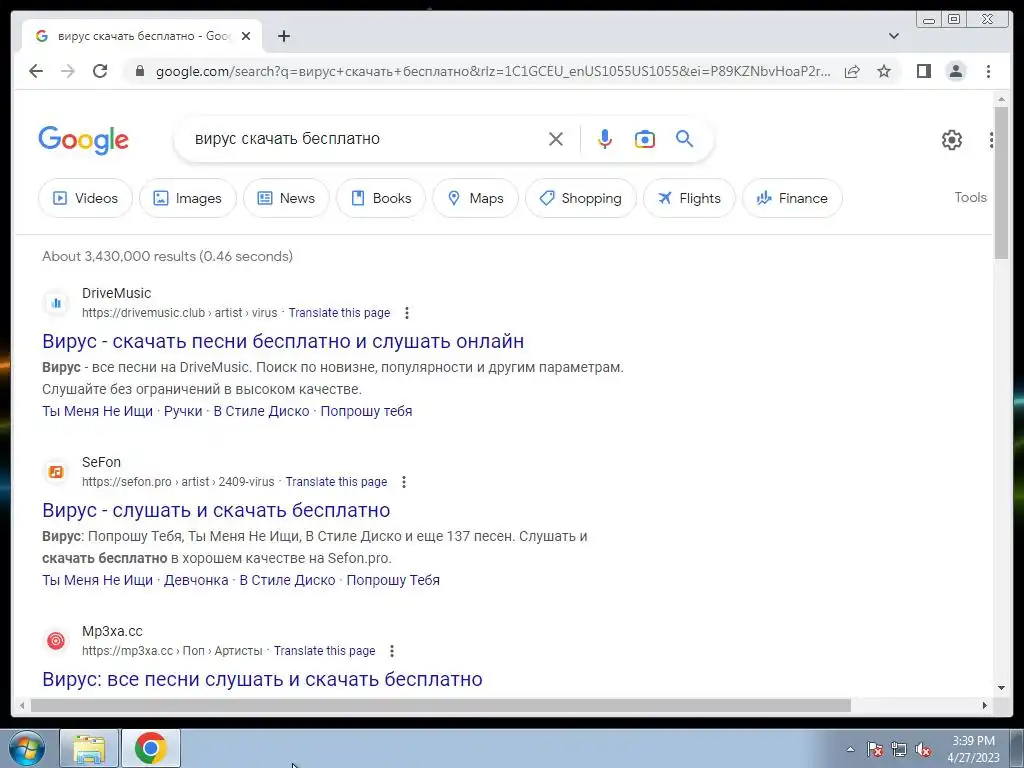Open the network tray icon

coord(899,749)
